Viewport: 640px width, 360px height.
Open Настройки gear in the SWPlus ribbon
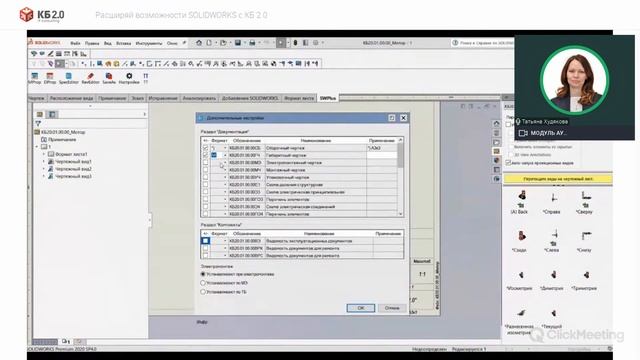point(129,78)
